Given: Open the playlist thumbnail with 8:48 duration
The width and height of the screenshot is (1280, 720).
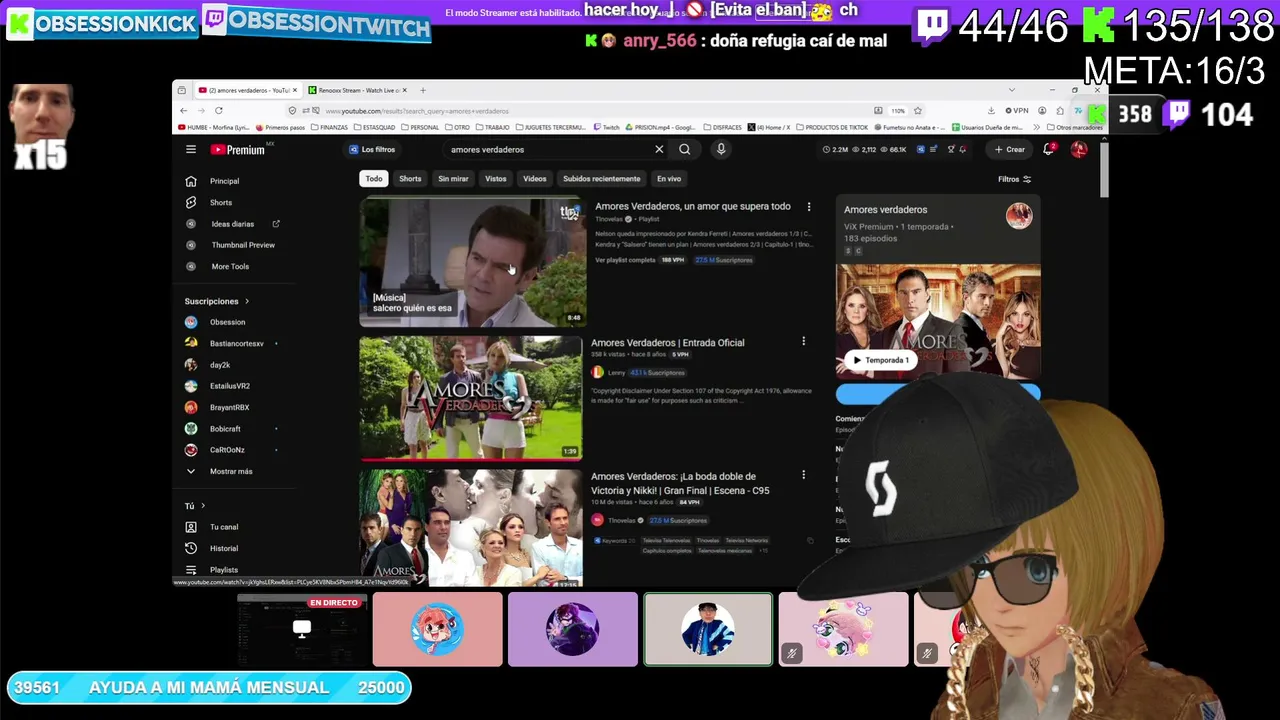Looking at the screenshot, I should (472, 263).
